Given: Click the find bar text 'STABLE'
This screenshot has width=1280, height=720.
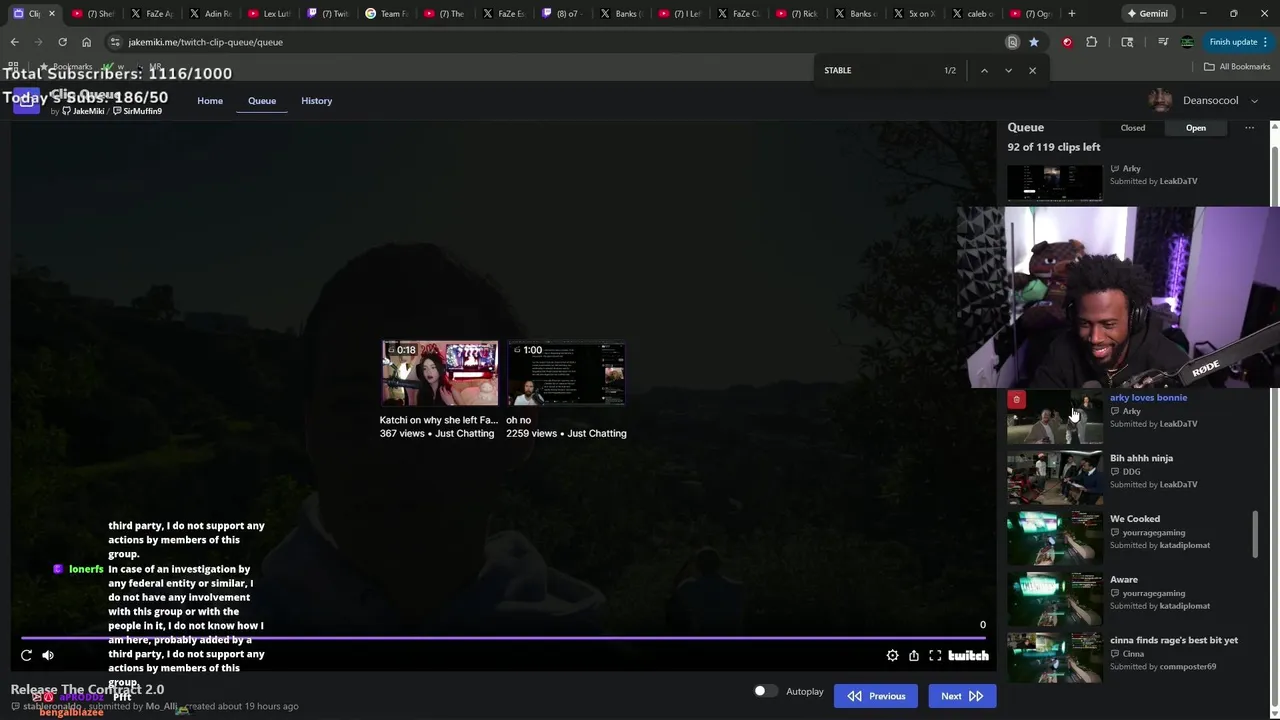Looking at the screenshot, I should point(838,70).
